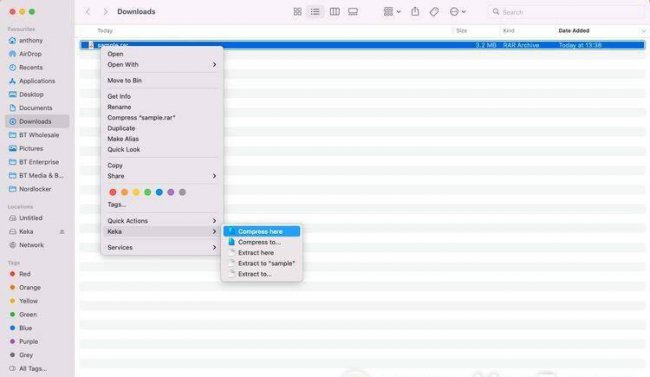This screenshot has width=650, height=377.
Task: Open Keka volume in sidebar
Action: point(26,231)
